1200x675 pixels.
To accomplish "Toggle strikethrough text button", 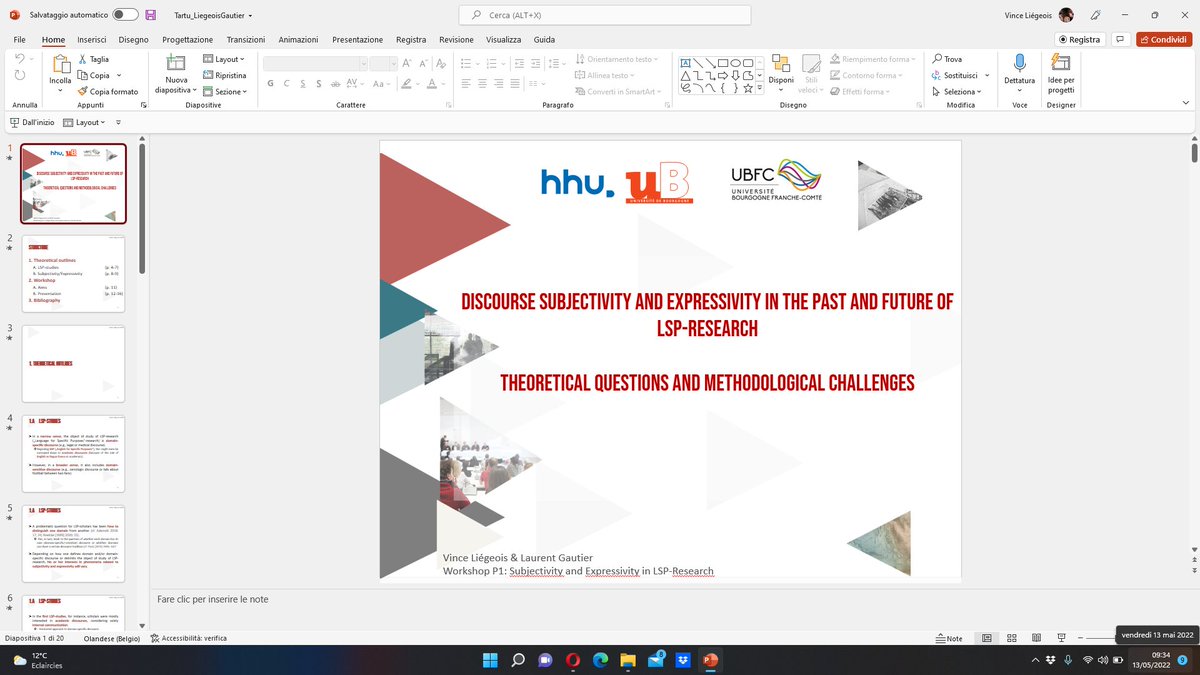I will point(335,83).
